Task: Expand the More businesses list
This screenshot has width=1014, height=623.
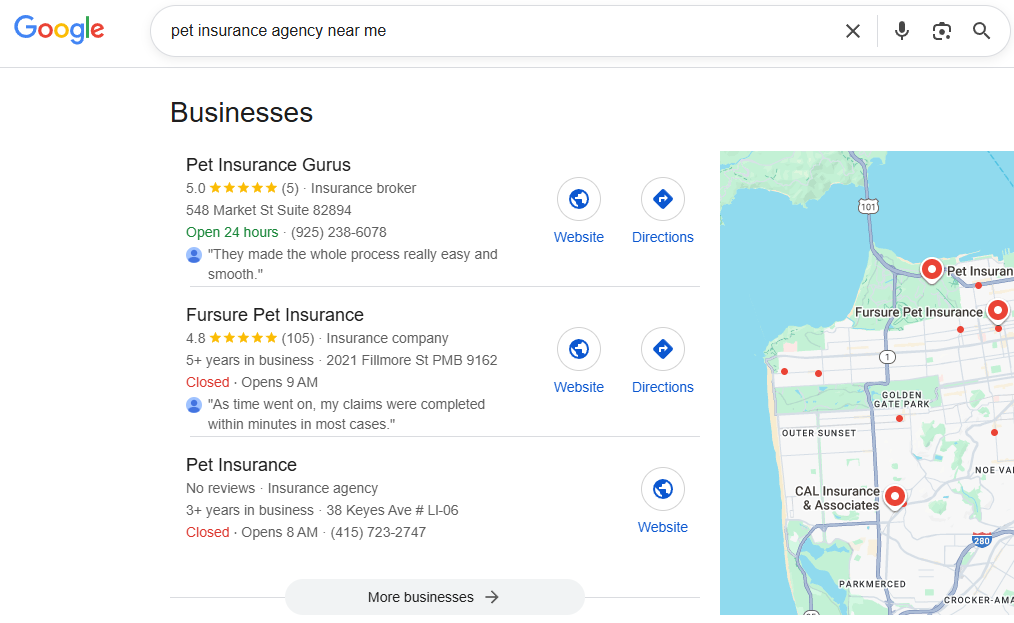Action: coord(434,597)
